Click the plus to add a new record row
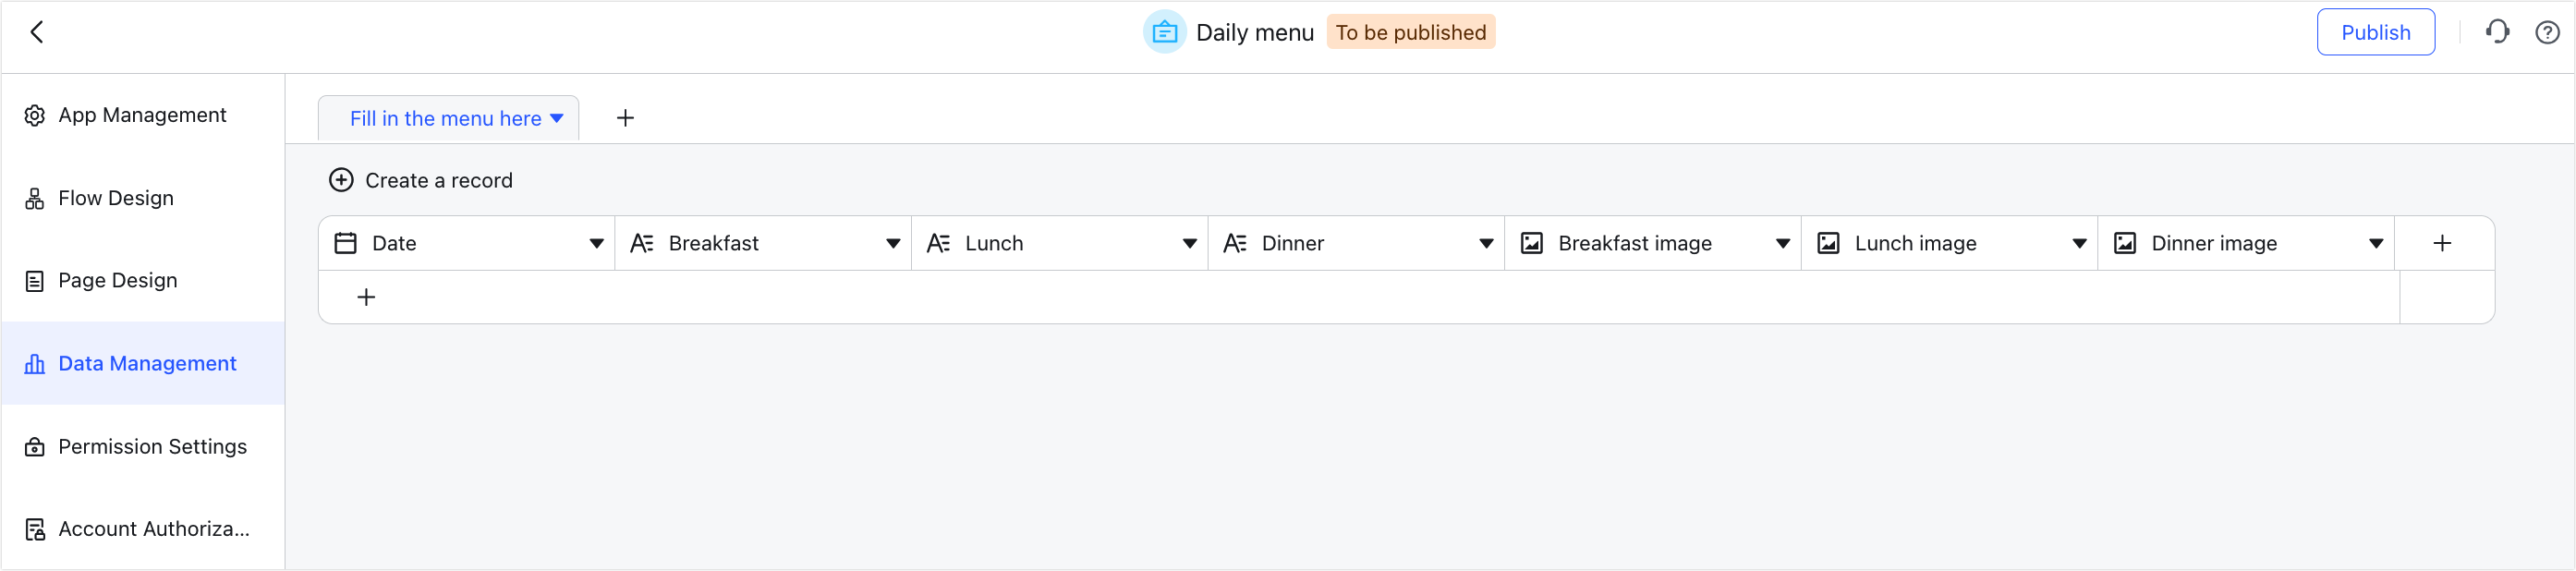Image resolution: width=2576 pixels, height=571 pixels. point(366,296)
